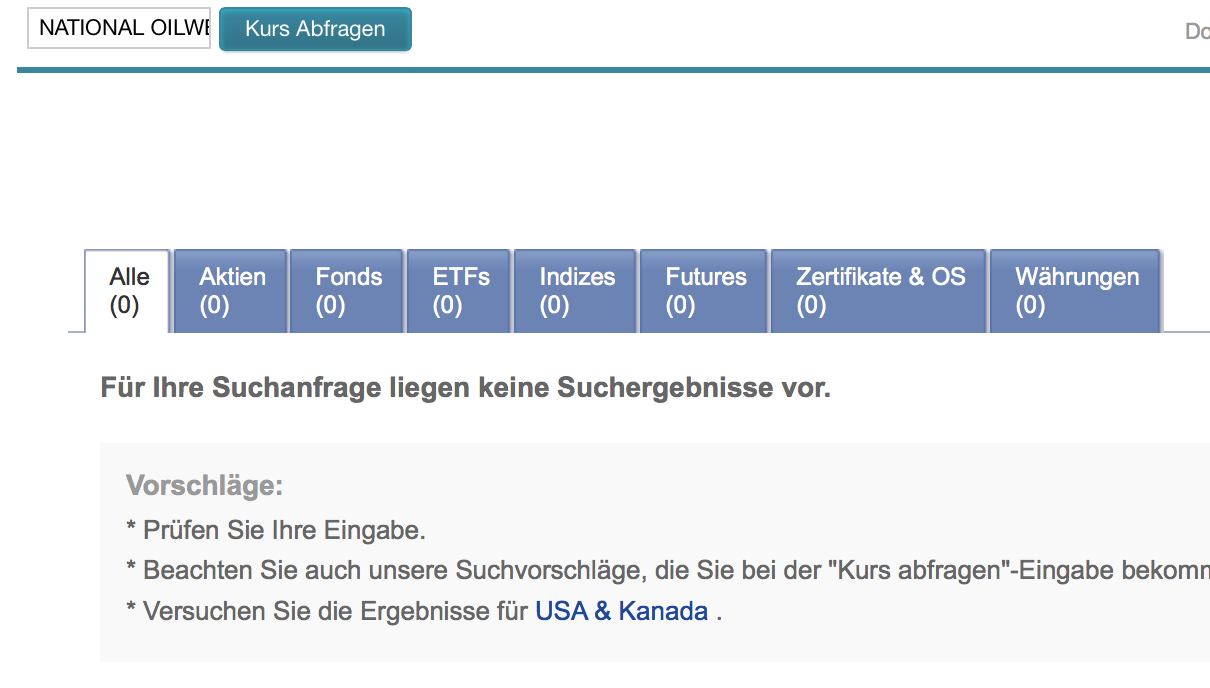
Task: Switch to the Futures tab
Action: 705,291
